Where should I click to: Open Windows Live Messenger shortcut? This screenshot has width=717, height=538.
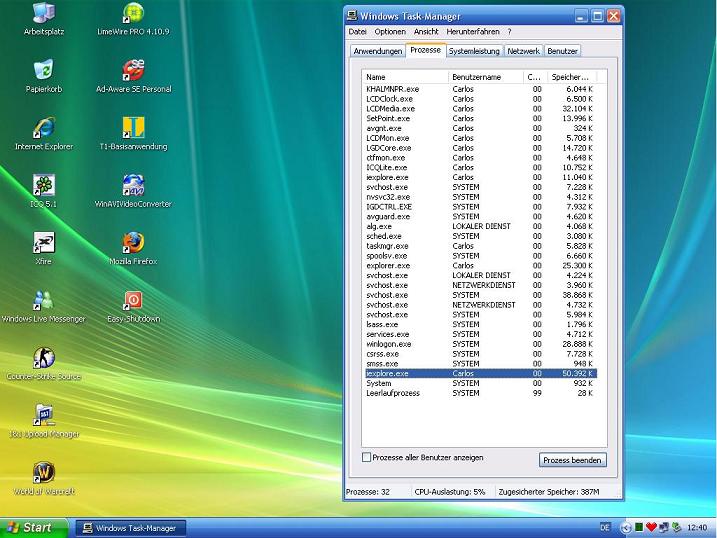click(43, 301)
